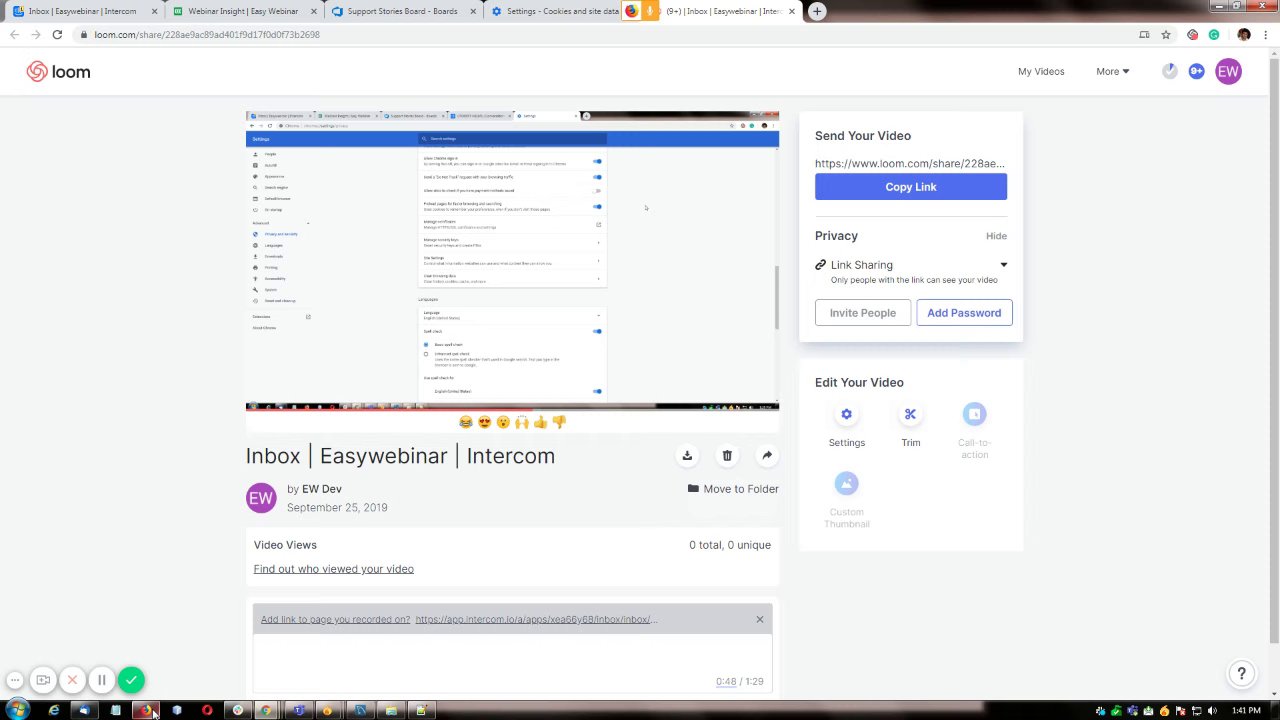Image resolution: width=1280 pixels, height=720 pixels.
Task: React with the surprised emoji
Action: coord(503,422)
